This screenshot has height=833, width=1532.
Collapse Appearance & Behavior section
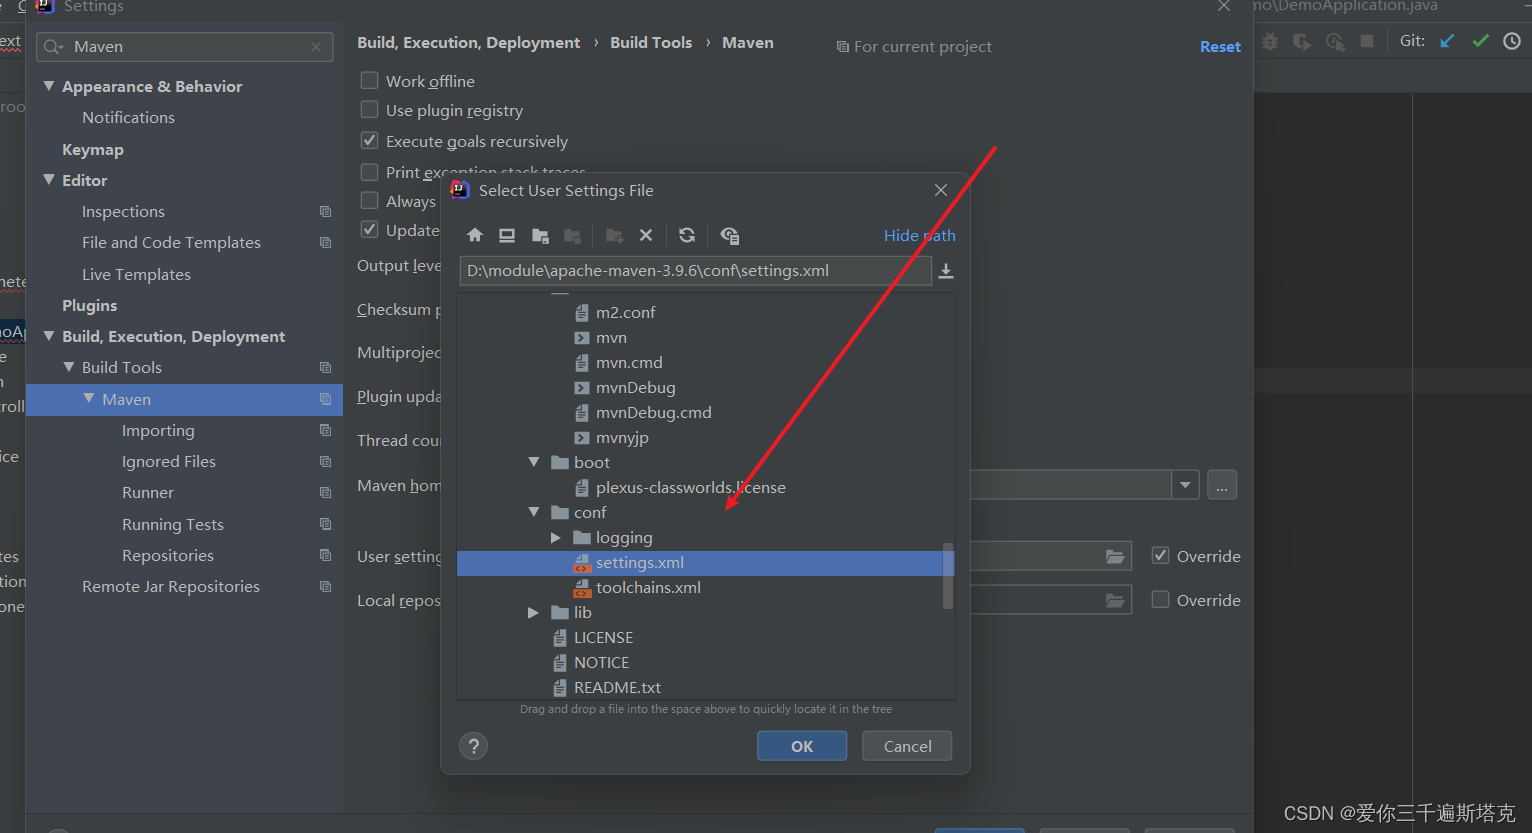click(x=49, y=86)
